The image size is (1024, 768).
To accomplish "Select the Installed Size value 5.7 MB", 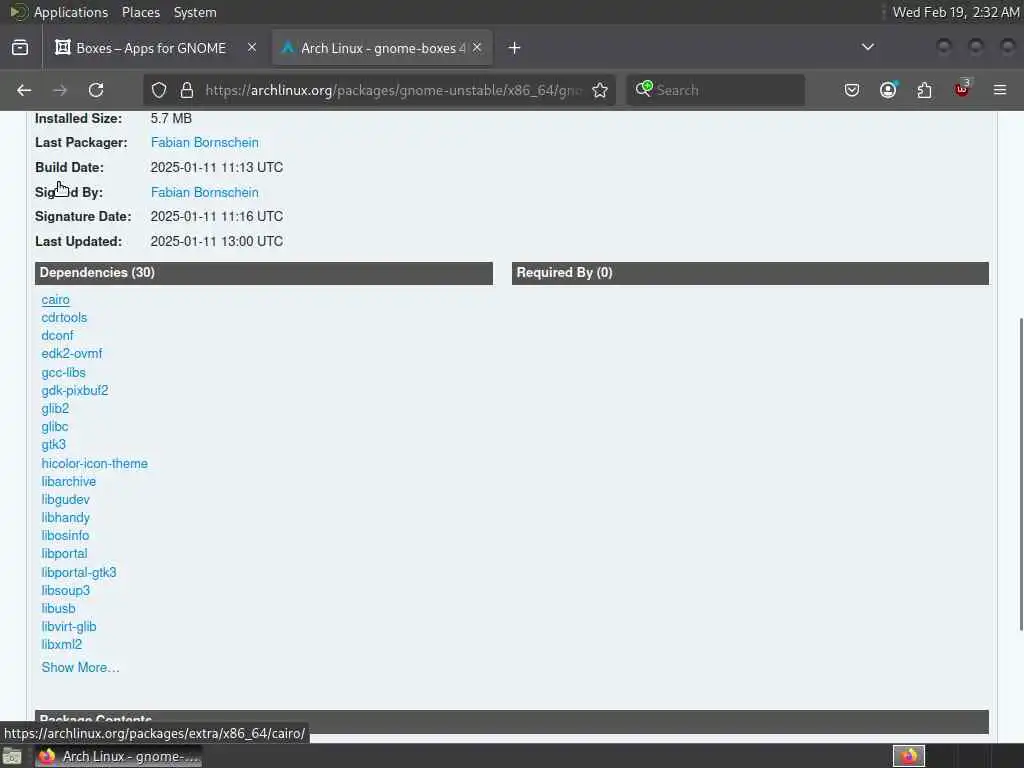I will tap(171, 119).
